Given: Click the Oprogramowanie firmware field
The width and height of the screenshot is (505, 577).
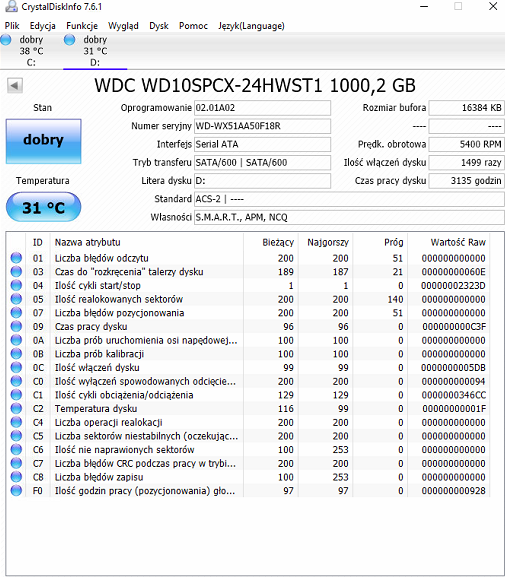Looking at the screenshot, I should pos(262,108).
